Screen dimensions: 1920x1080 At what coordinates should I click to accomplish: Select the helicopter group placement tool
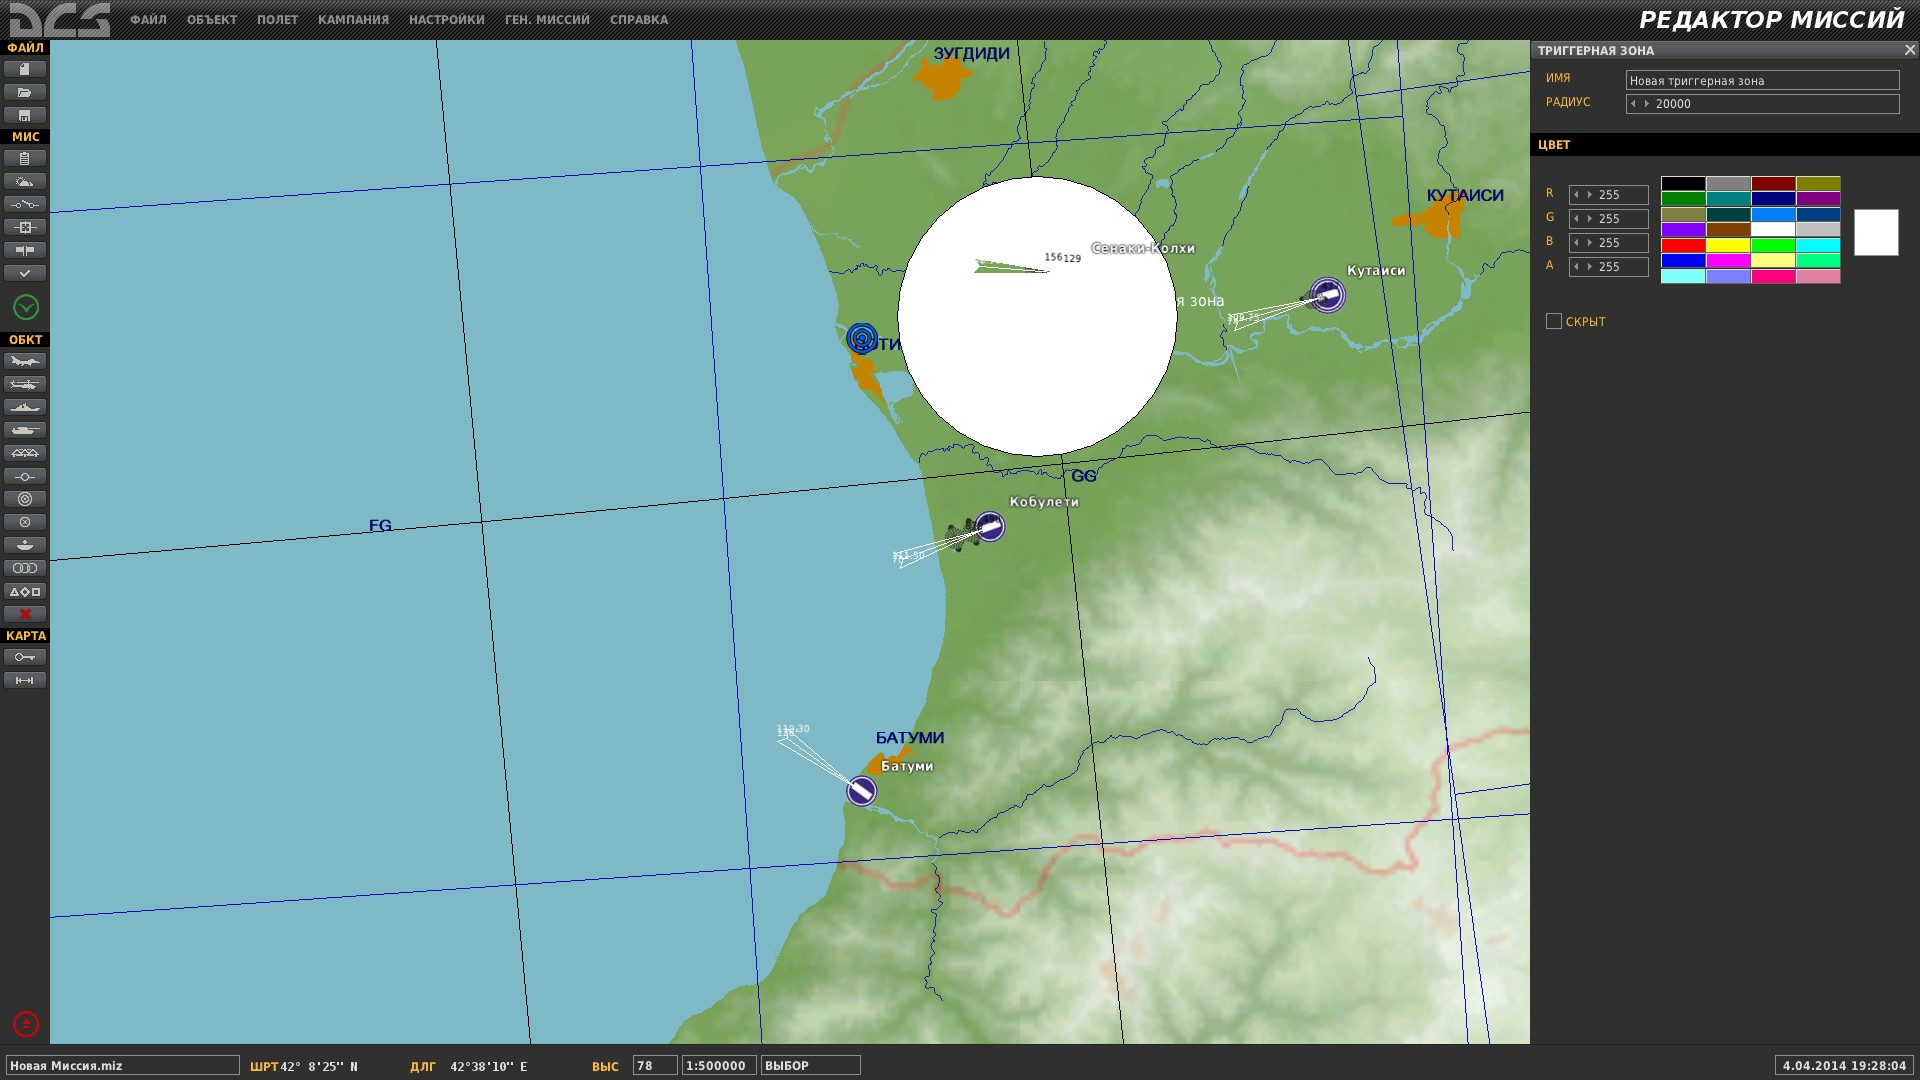[25, 384]
